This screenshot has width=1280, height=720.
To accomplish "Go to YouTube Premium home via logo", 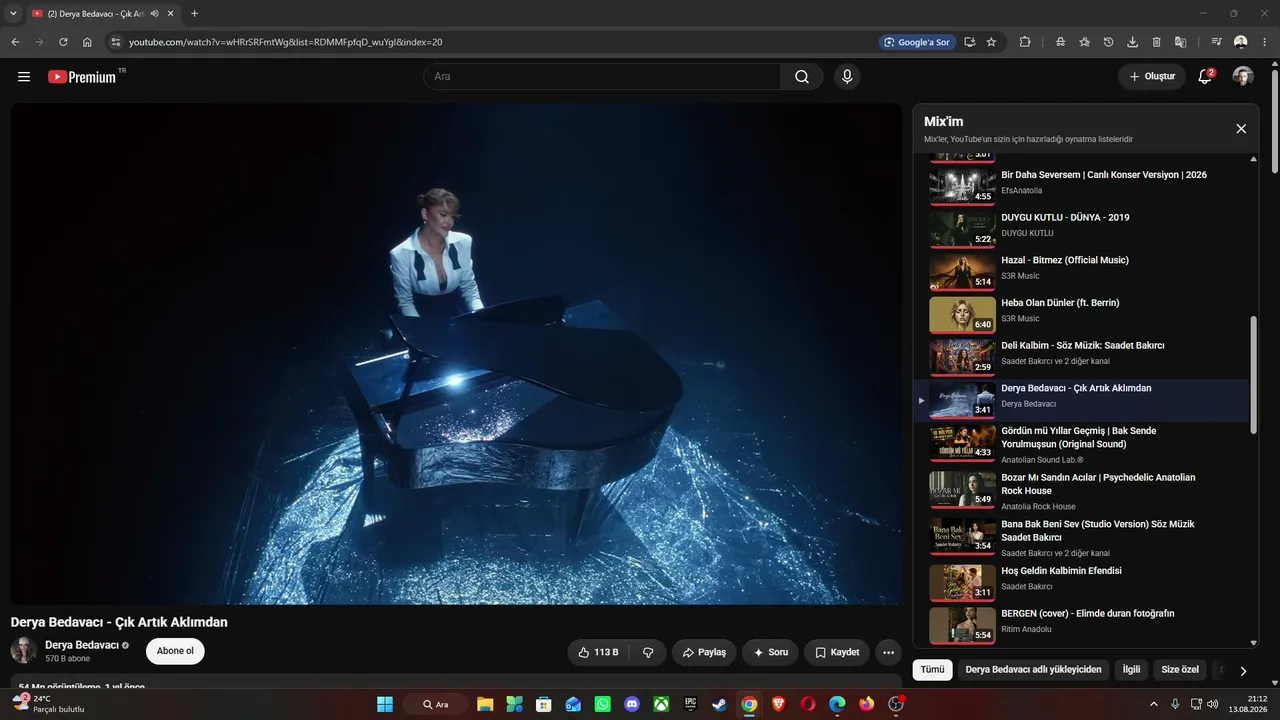I will [x=82, y=76].
